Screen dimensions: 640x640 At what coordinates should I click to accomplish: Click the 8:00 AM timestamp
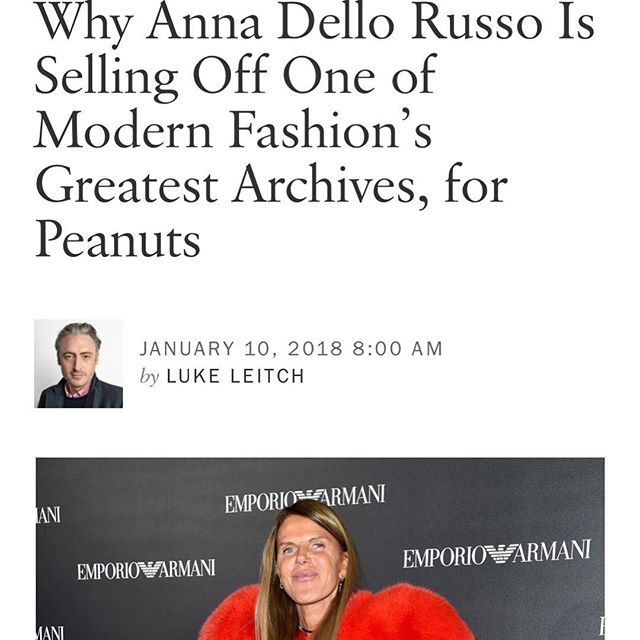[397, 349]
